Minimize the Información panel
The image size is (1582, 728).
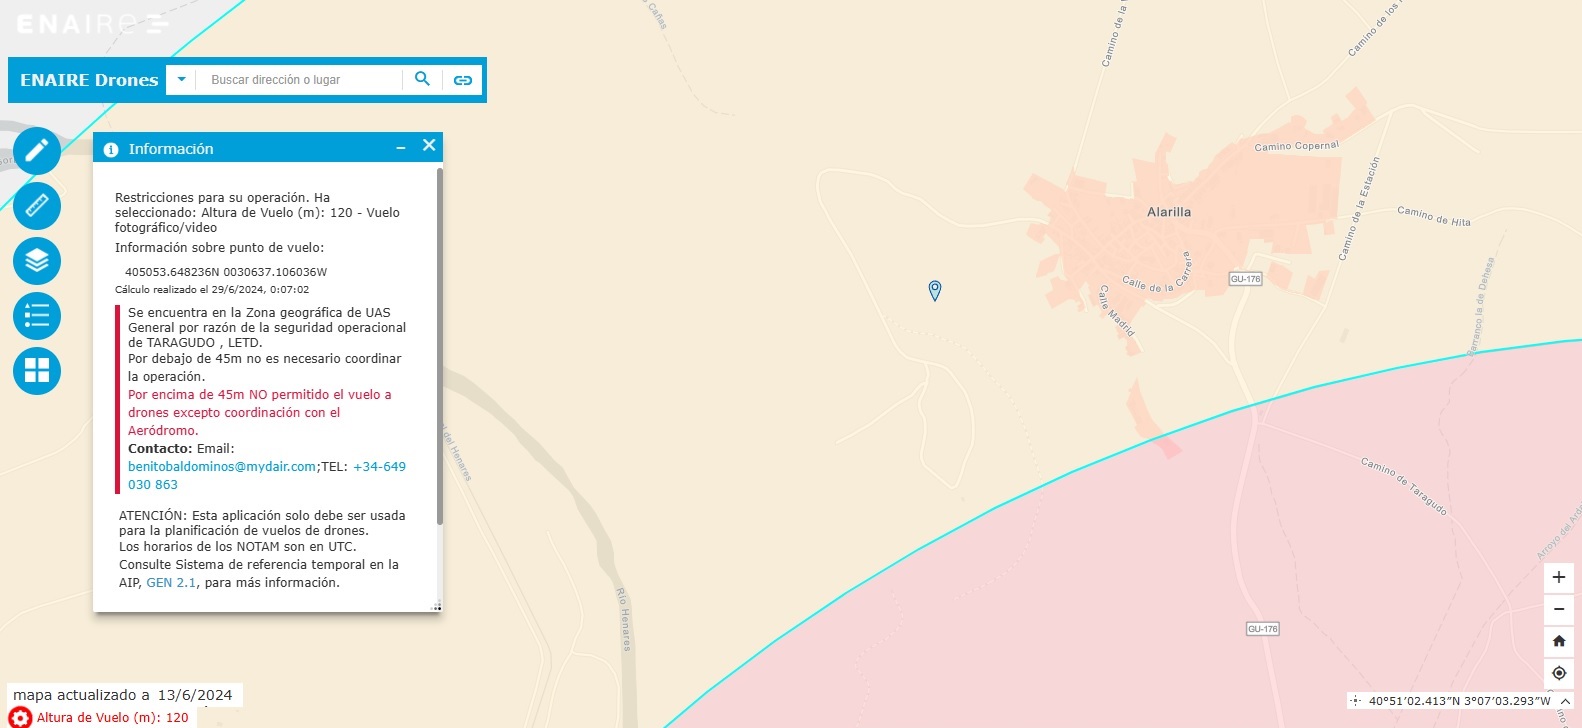401,148
